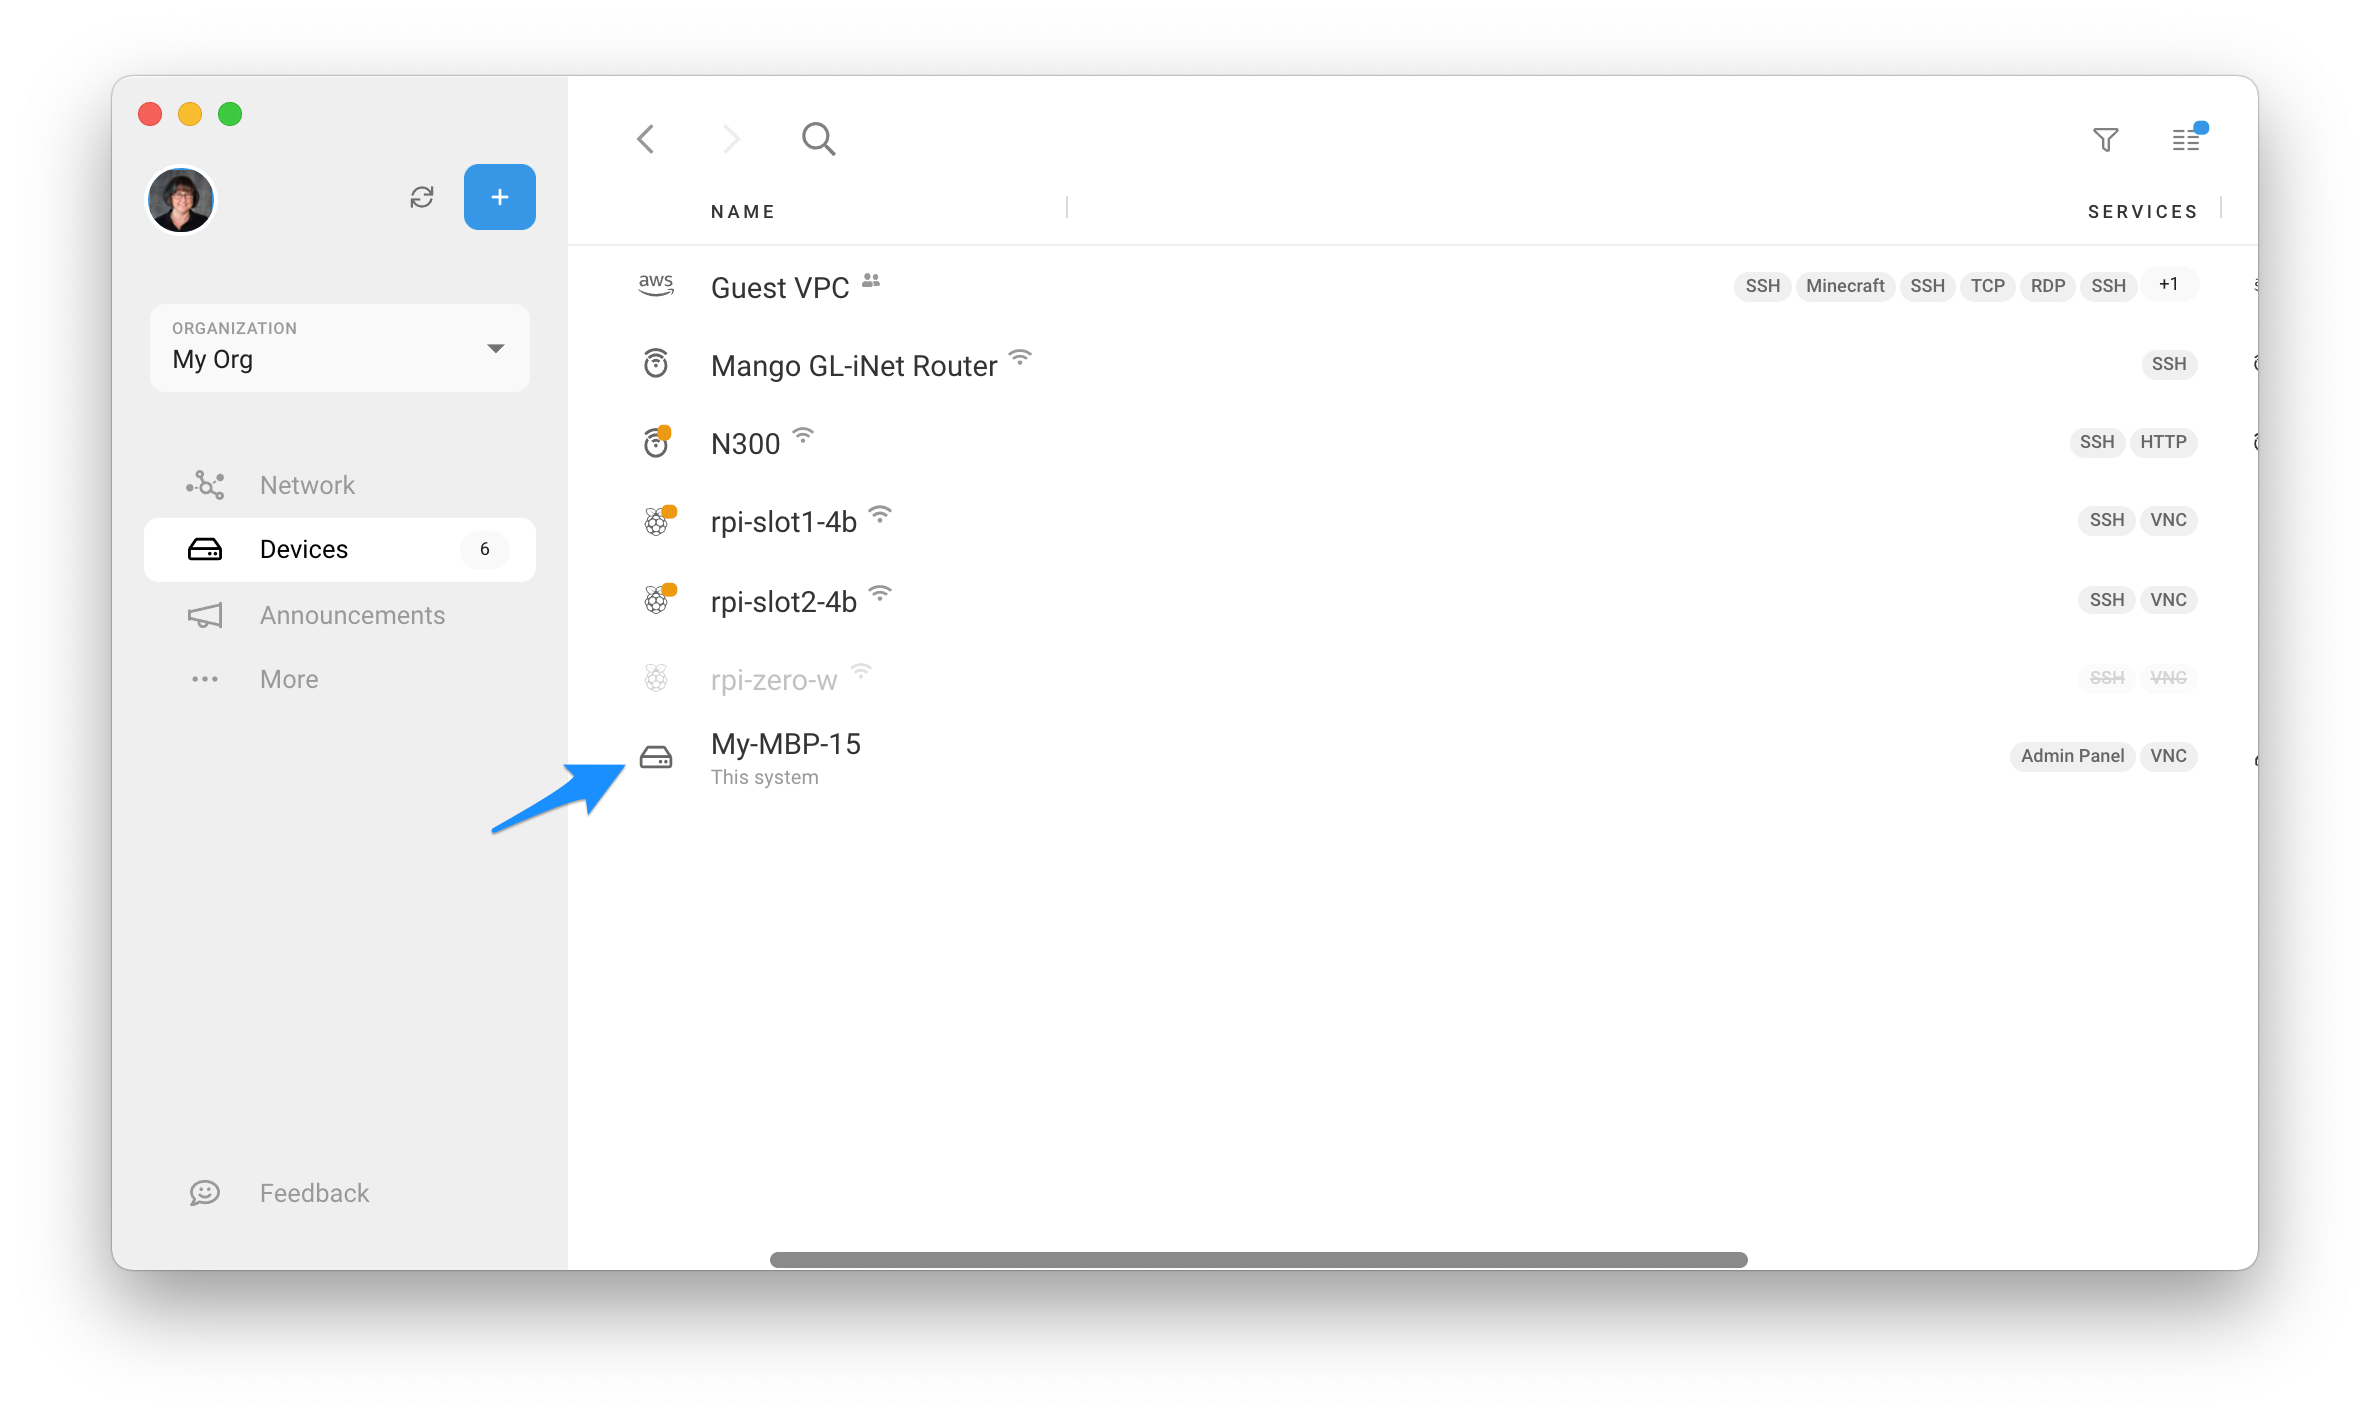Open the rpi-slot1-4b device

coord(784,522)
